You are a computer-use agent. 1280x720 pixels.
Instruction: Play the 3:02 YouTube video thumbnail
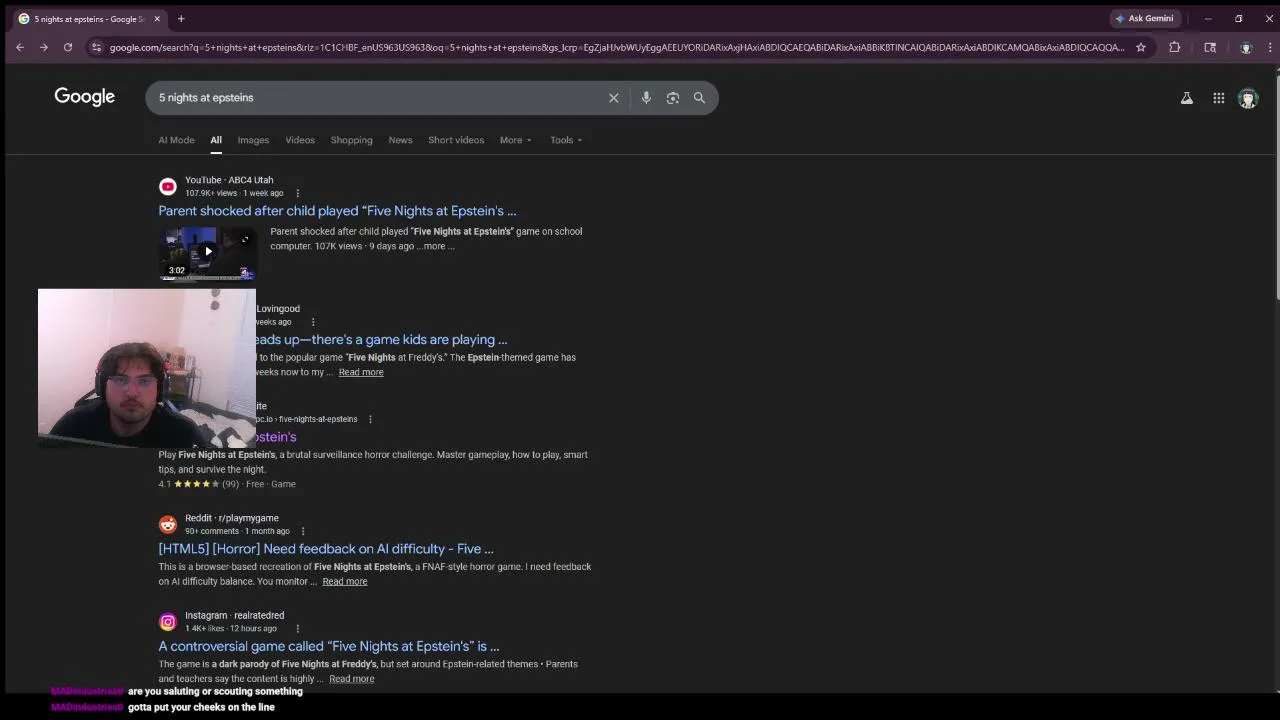[x=208, y=253]
